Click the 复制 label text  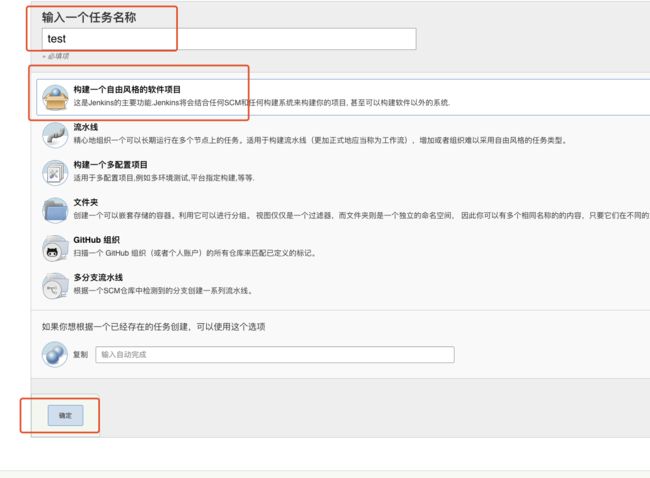[80, 354]
